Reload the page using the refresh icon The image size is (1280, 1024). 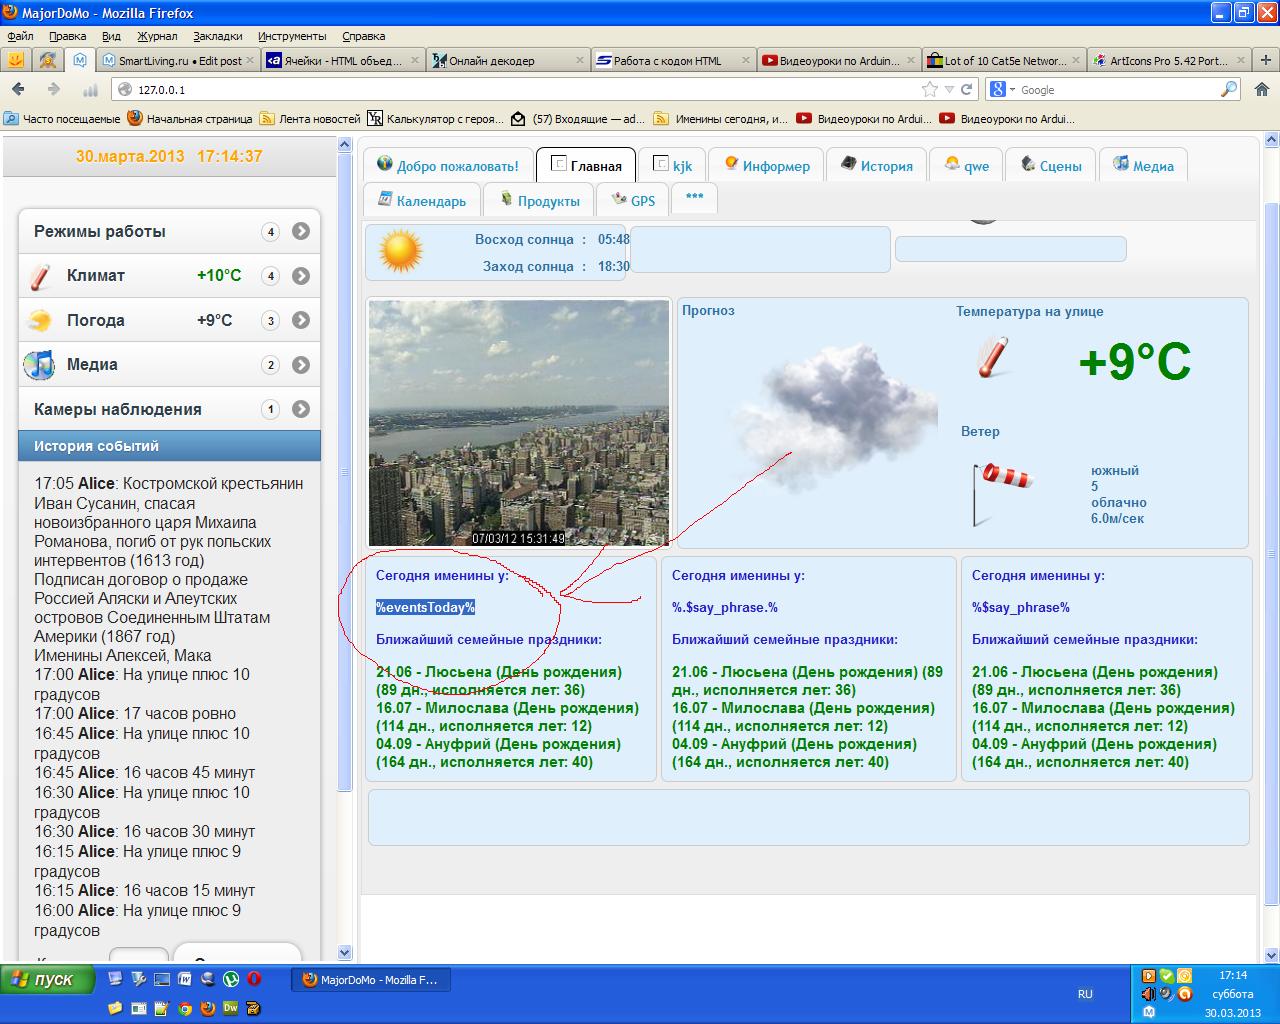tap(967, 90)
